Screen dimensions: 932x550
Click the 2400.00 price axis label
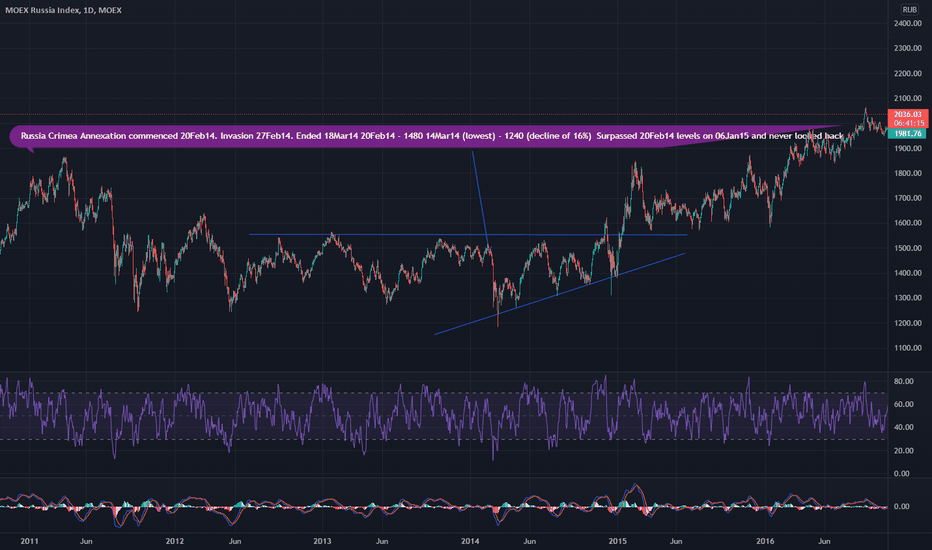pos(907,23)
